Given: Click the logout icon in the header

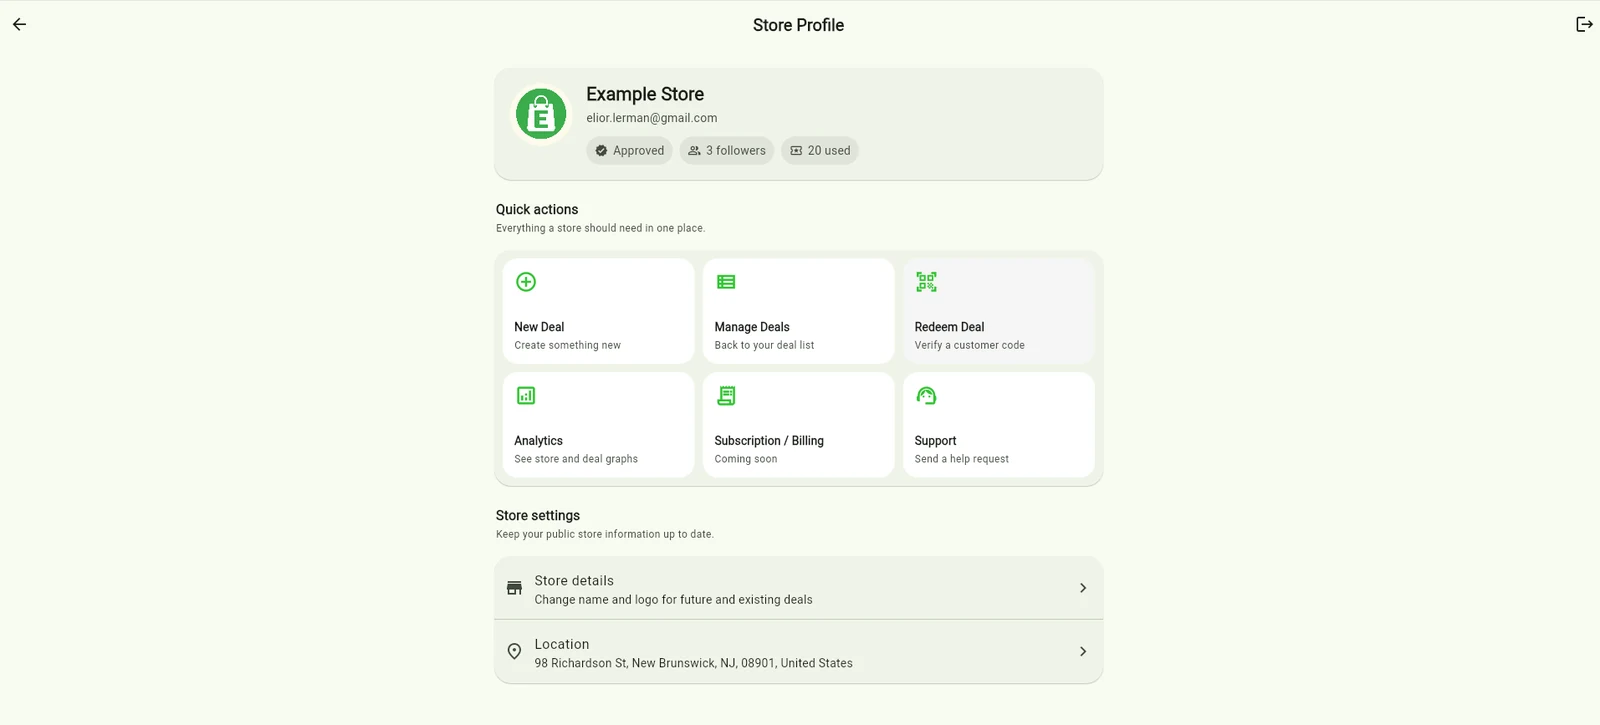Looking at the screenshot, I should (x=1584, y=25).
